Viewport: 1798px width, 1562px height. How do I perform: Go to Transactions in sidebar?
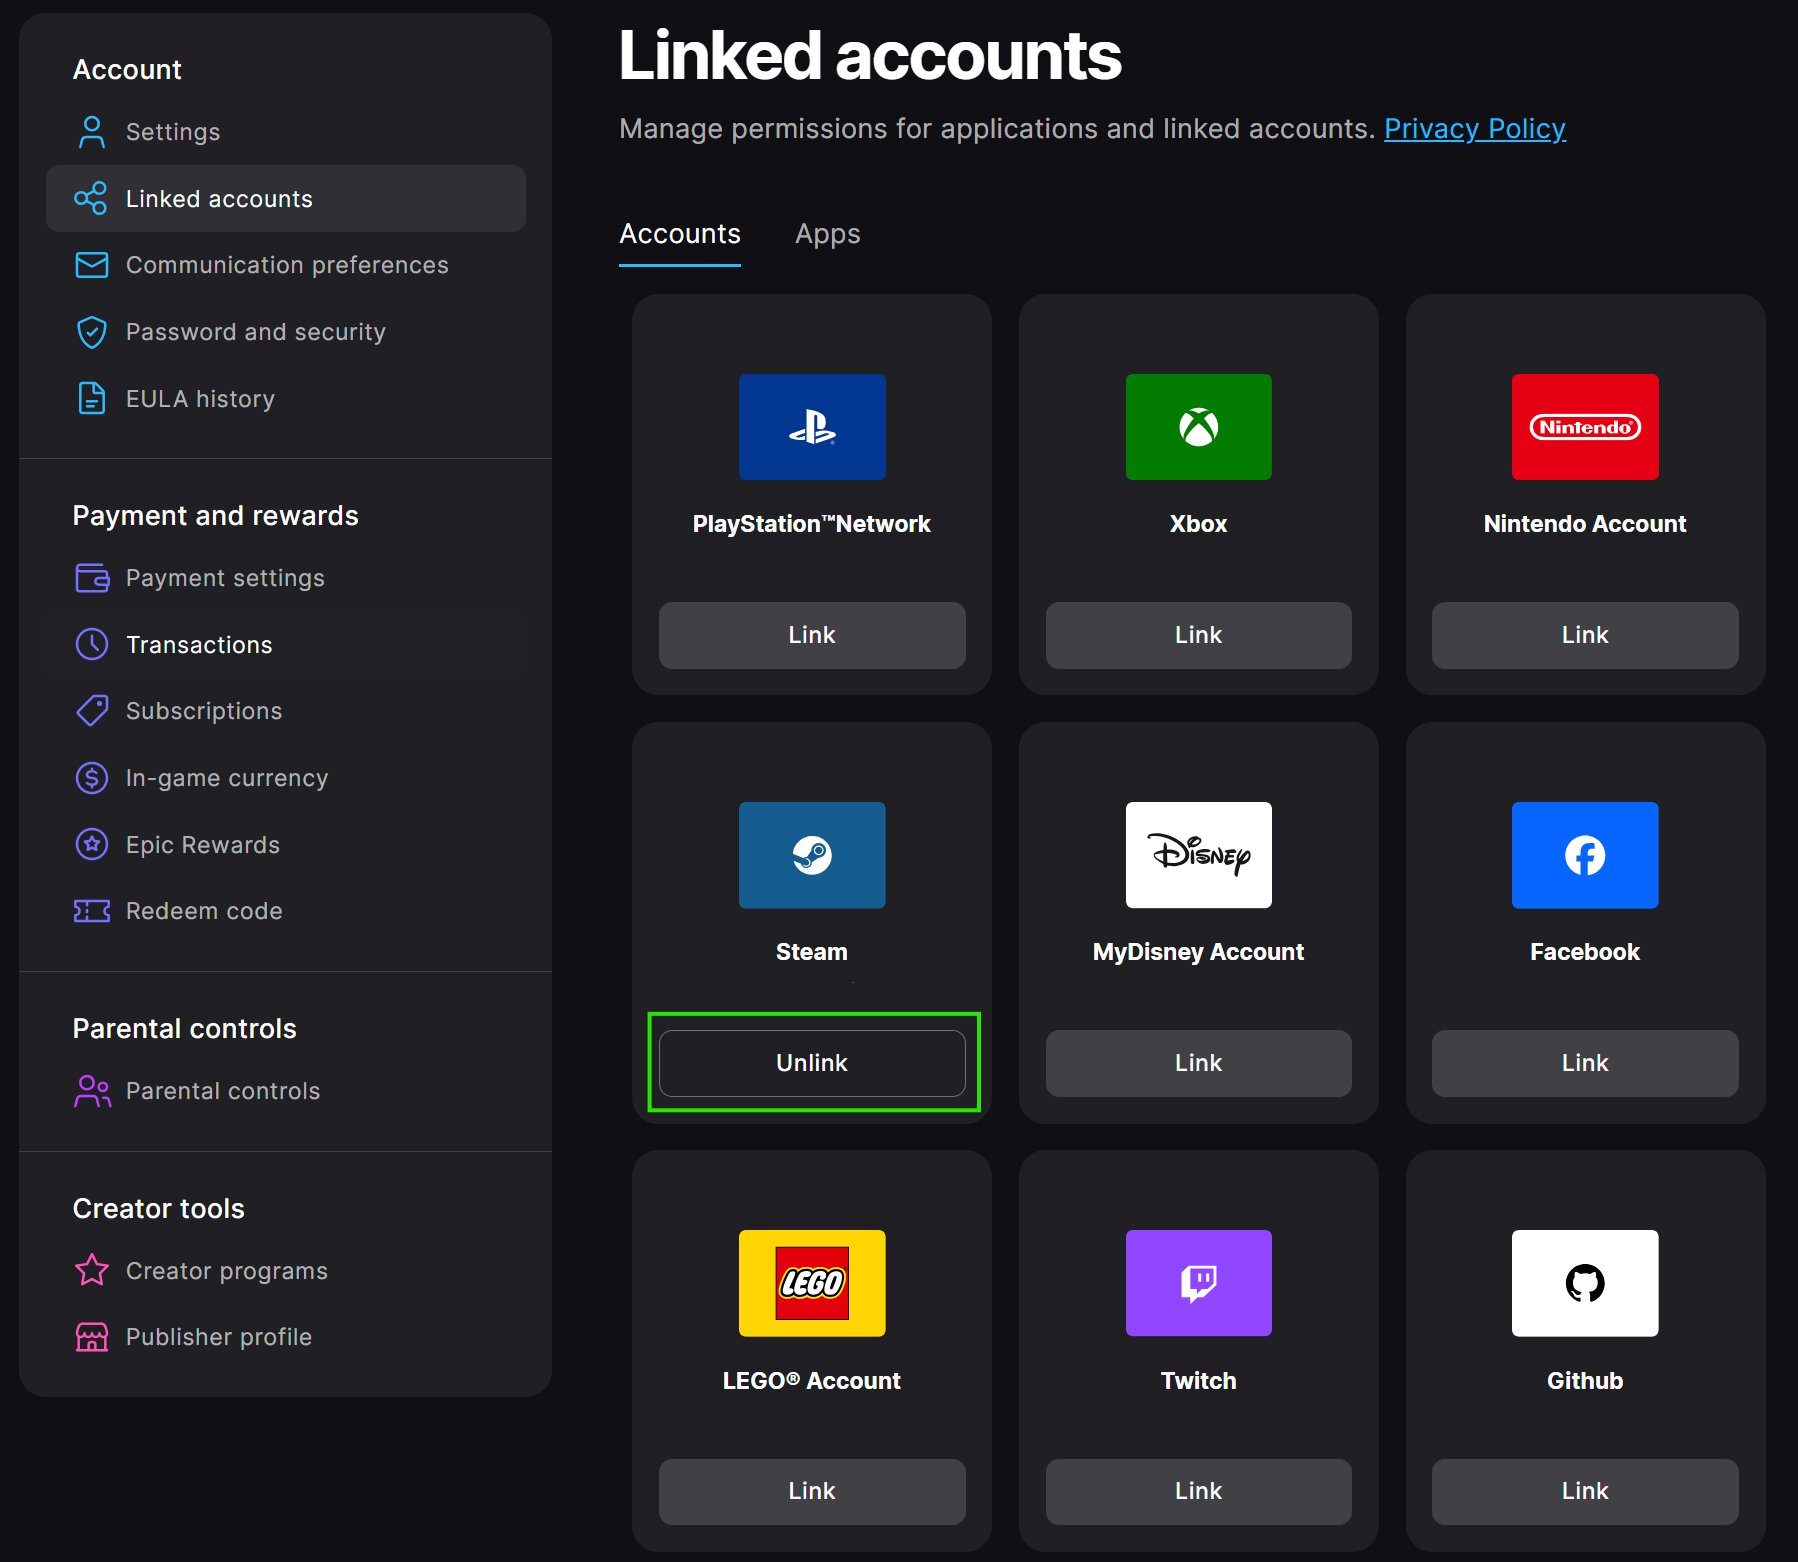tap(199, 645)
